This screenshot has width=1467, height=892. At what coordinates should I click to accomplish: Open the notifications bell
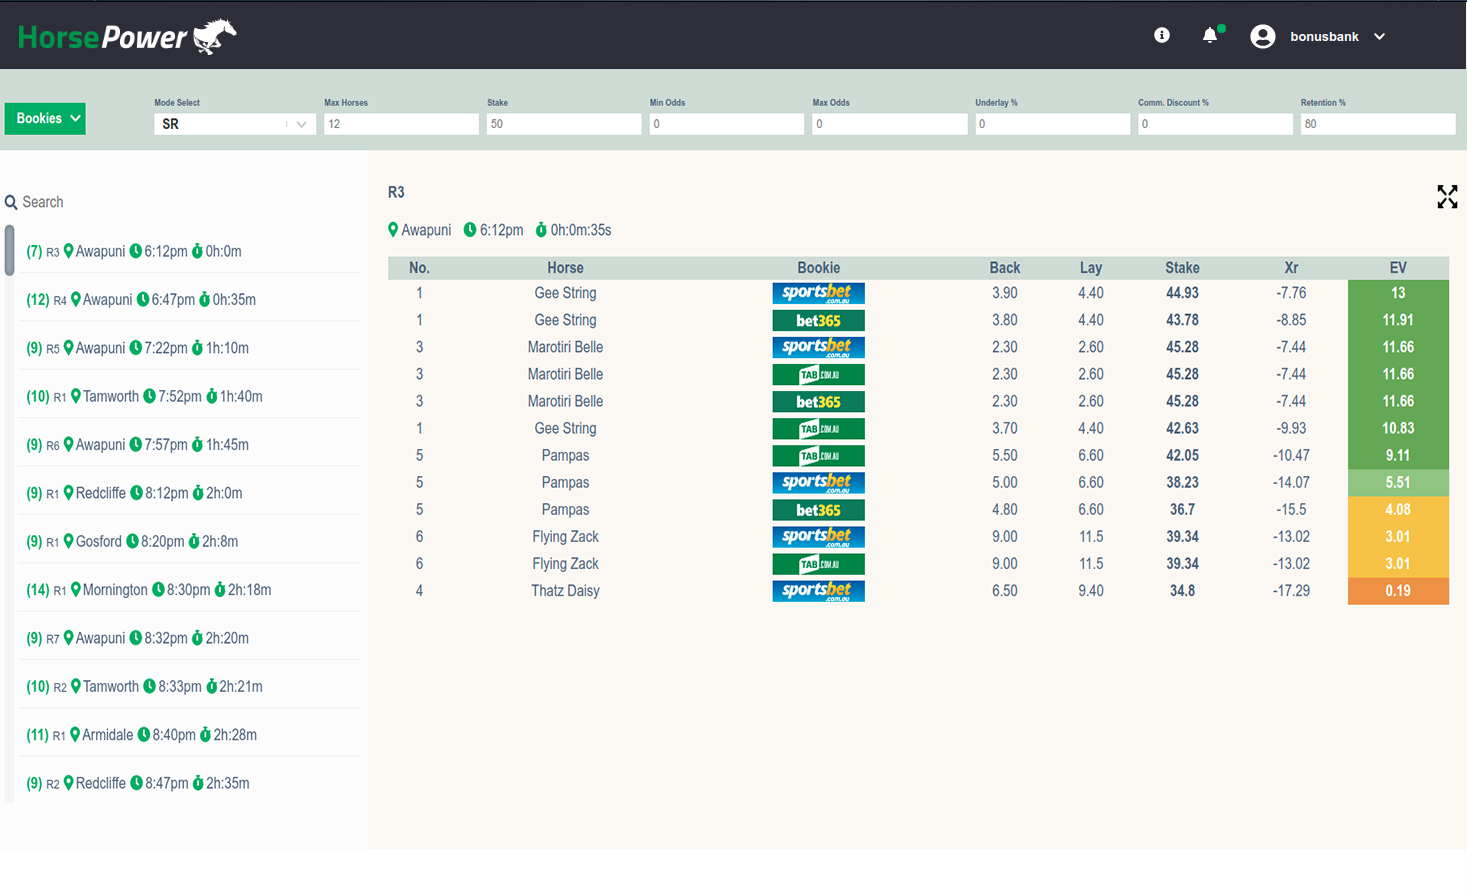[1211, 35]
